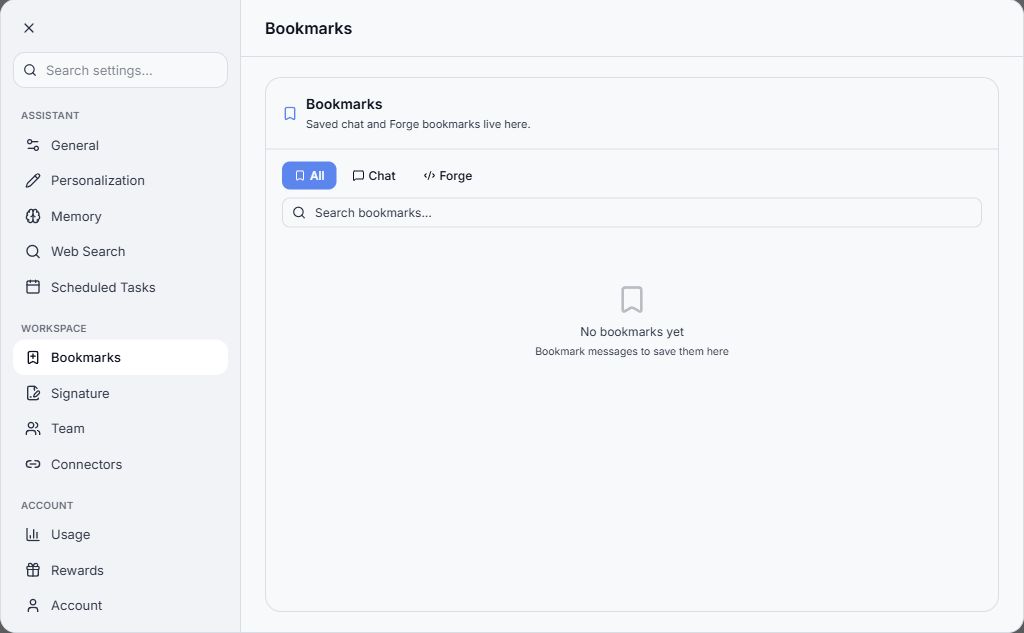Click 'Bookmark messages to save them here' text
Screen dimensions: 1024x633
pos(632,351)
